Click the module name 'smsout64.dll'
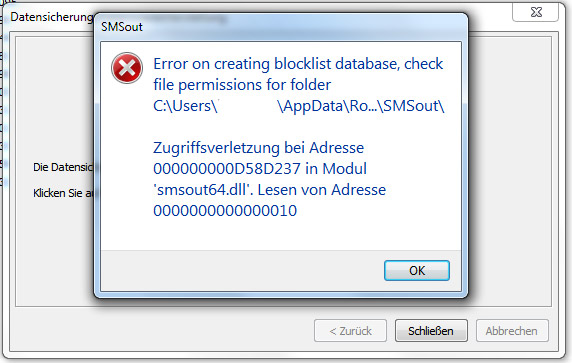Viewport: 572px width, 363px height. [203, 190]
